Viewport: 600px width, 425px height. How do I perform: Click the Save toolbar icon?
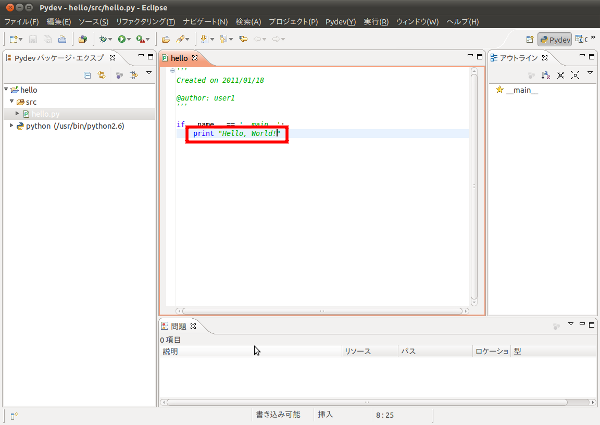pos(33,39)
